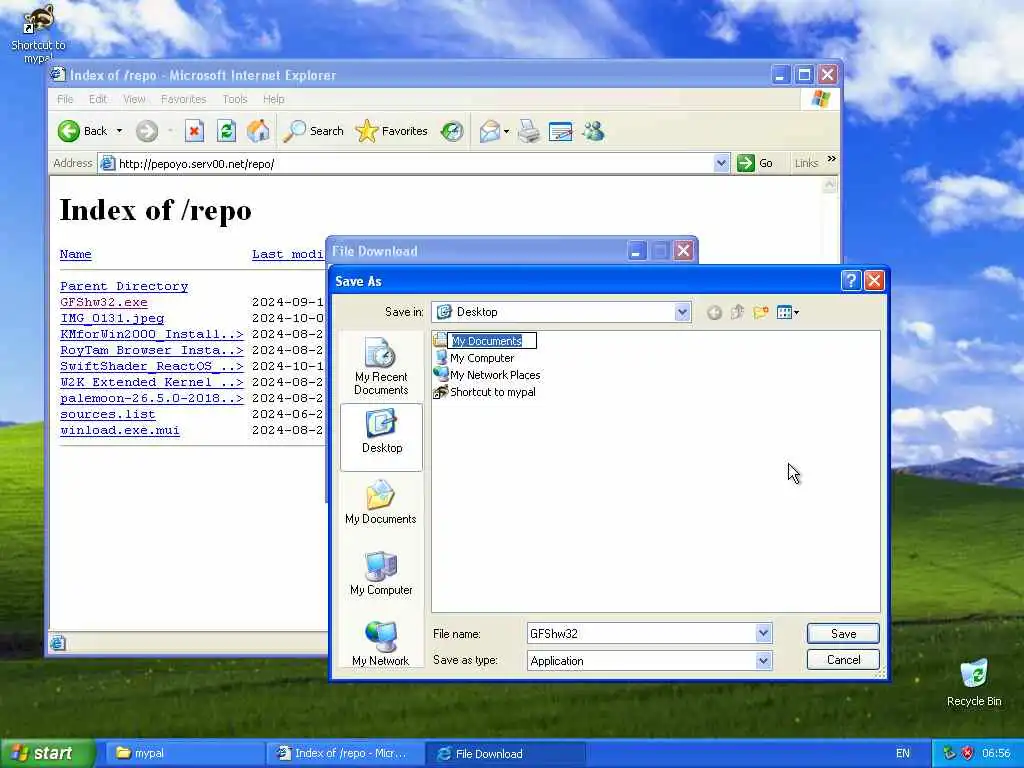Open the Views menu icon in Save As
Image resolution: width=1024 pixels, height=768 pixels.
(x=788, y=313)
